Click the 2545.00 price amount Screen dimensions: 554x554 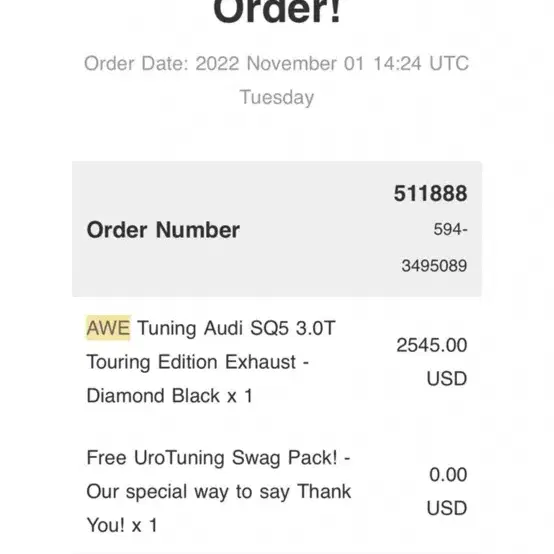point(432,345)
